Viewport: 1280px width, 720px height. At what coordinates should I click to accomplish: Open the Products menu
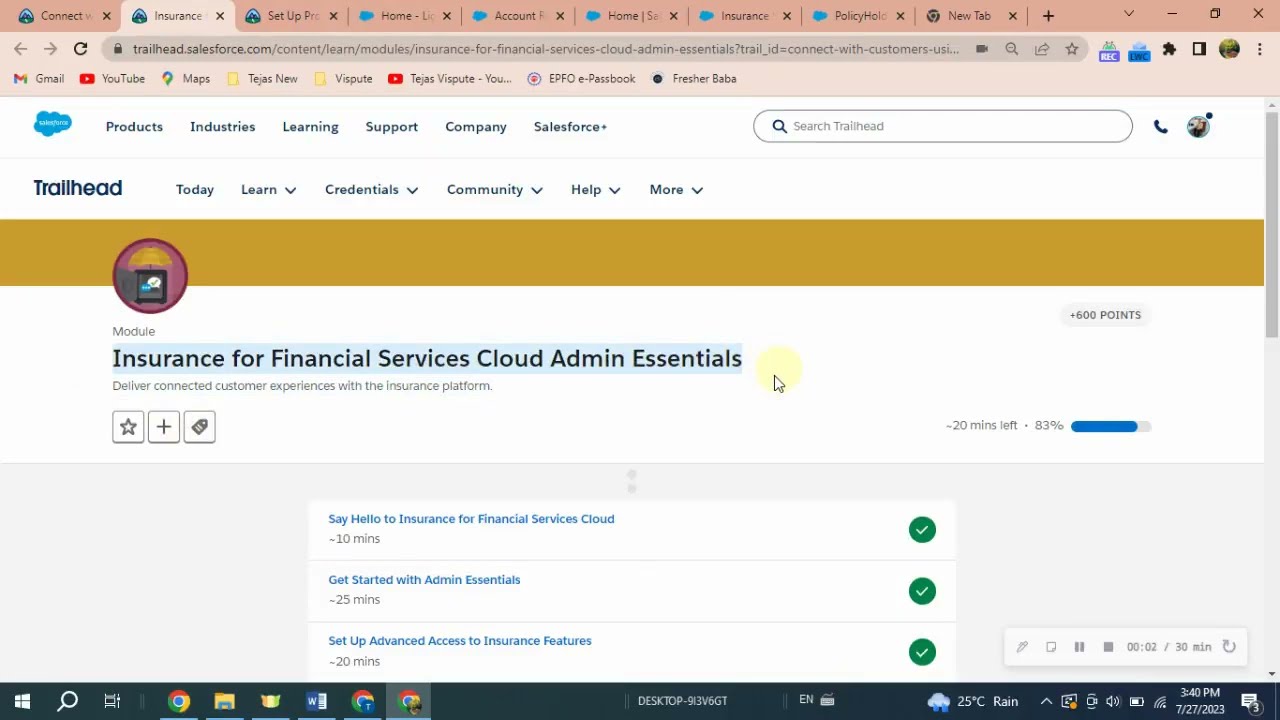click(x=134, y=127)
